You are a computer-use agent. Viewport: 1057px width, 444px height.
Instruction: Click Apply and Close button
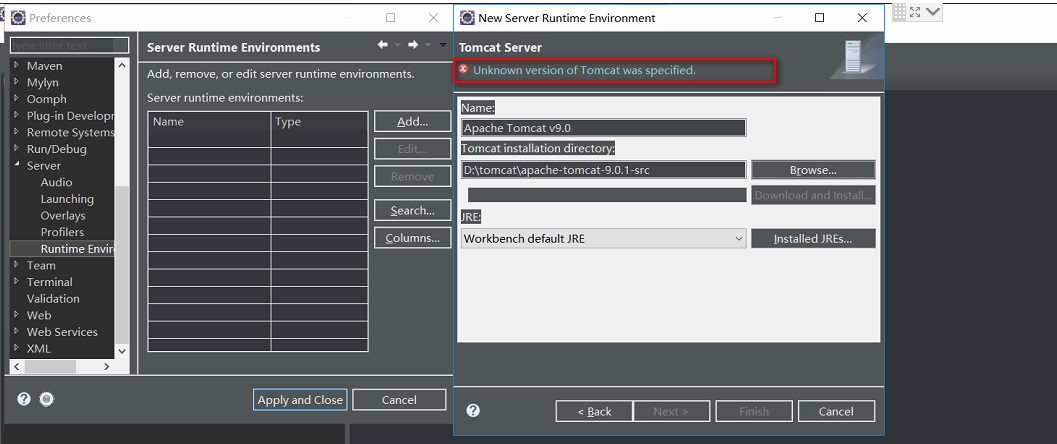[x=300, y=400]
